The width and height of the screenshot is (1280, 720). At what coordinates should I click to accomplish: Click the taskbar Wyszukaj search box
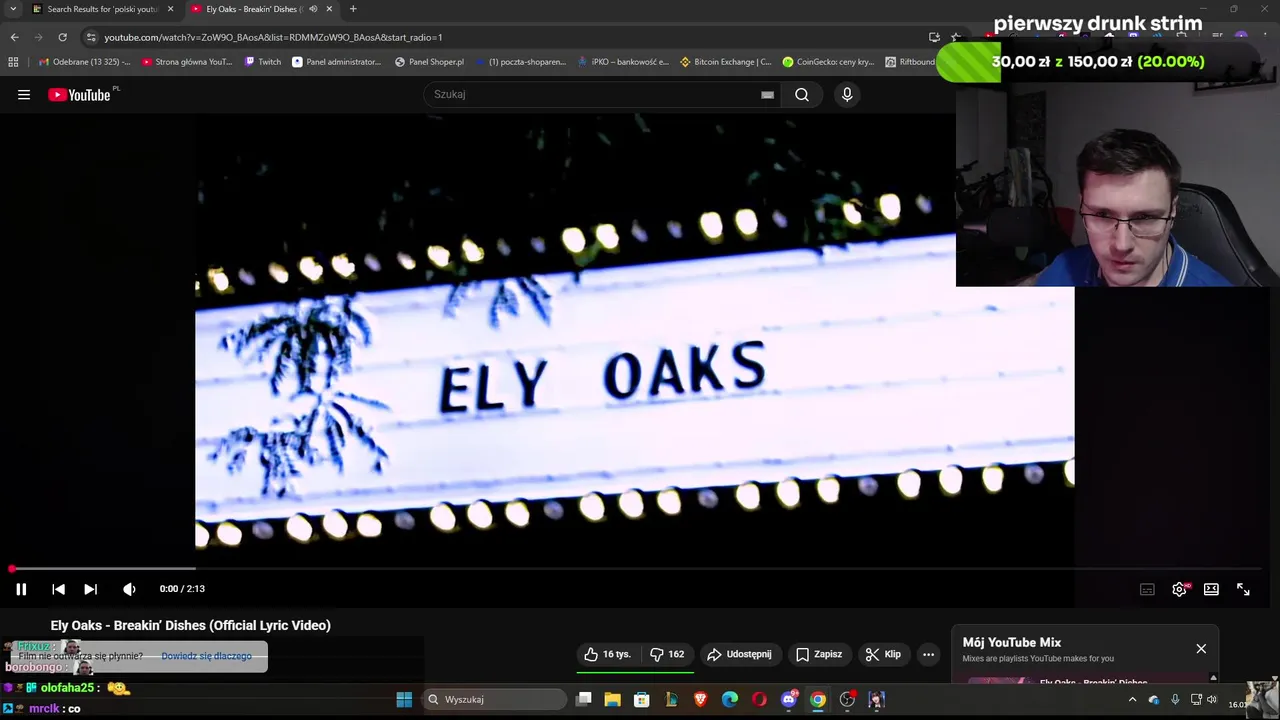495,700
